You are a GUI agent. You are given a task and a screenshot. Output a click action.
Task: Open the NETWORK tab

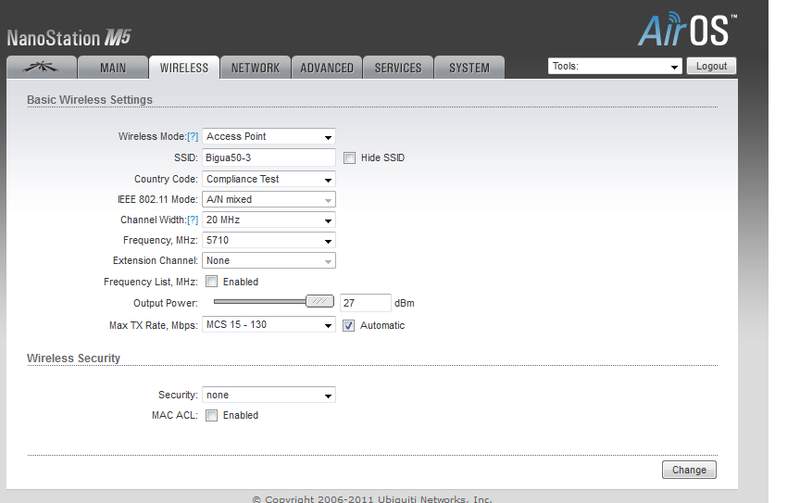pyautogui.click(x=255, y=67)
